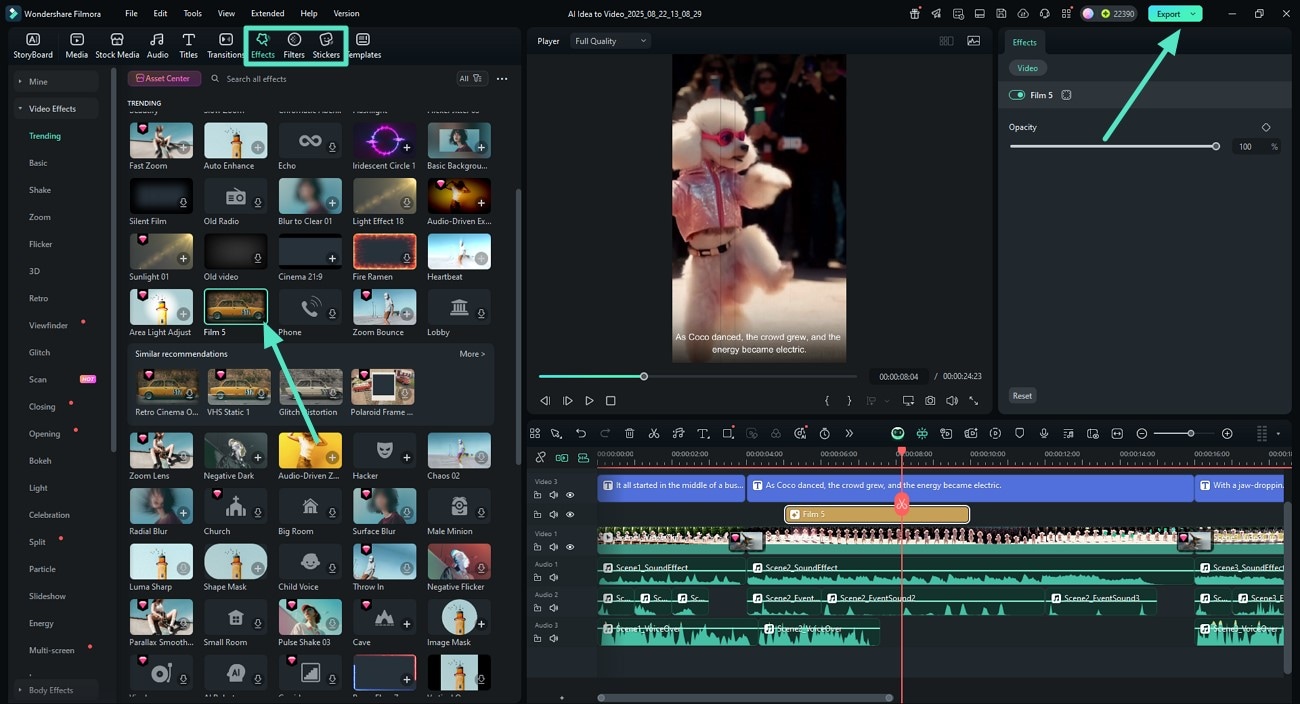
Task: Open the Full Quality dropdown
Action: 610,41
